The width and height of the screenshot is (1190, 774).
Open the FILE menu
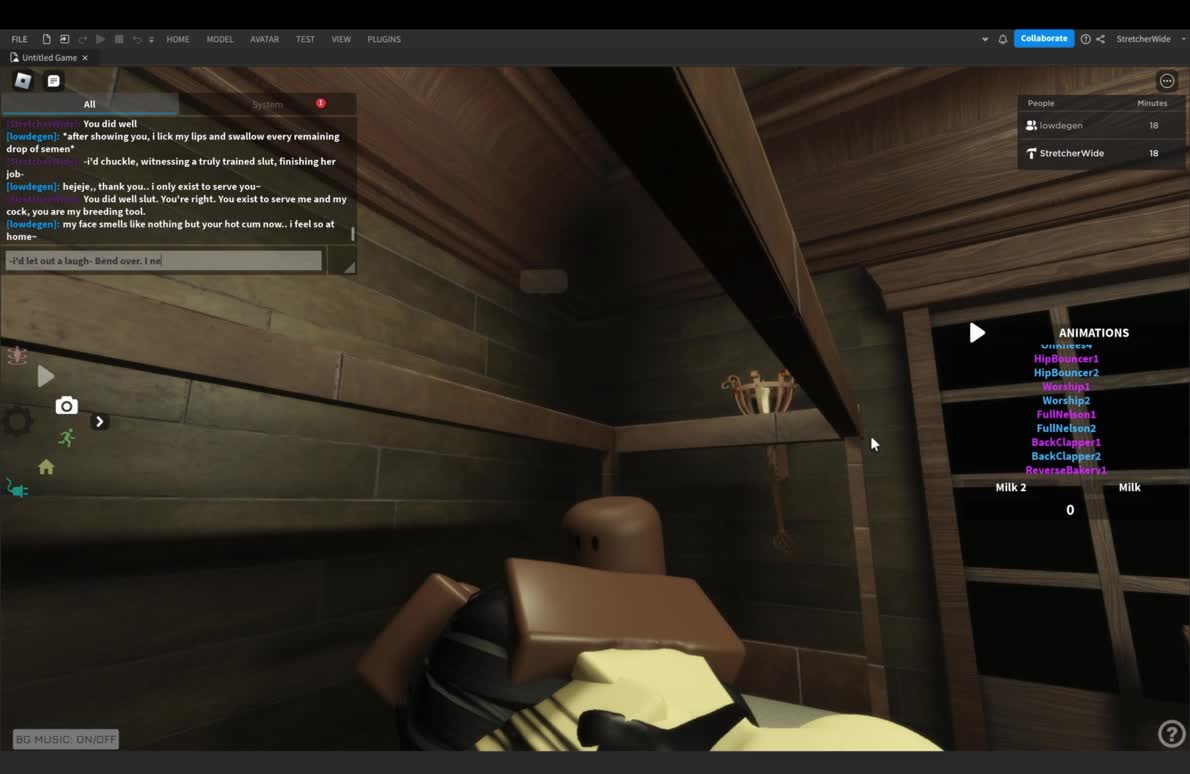coord(19,39)
